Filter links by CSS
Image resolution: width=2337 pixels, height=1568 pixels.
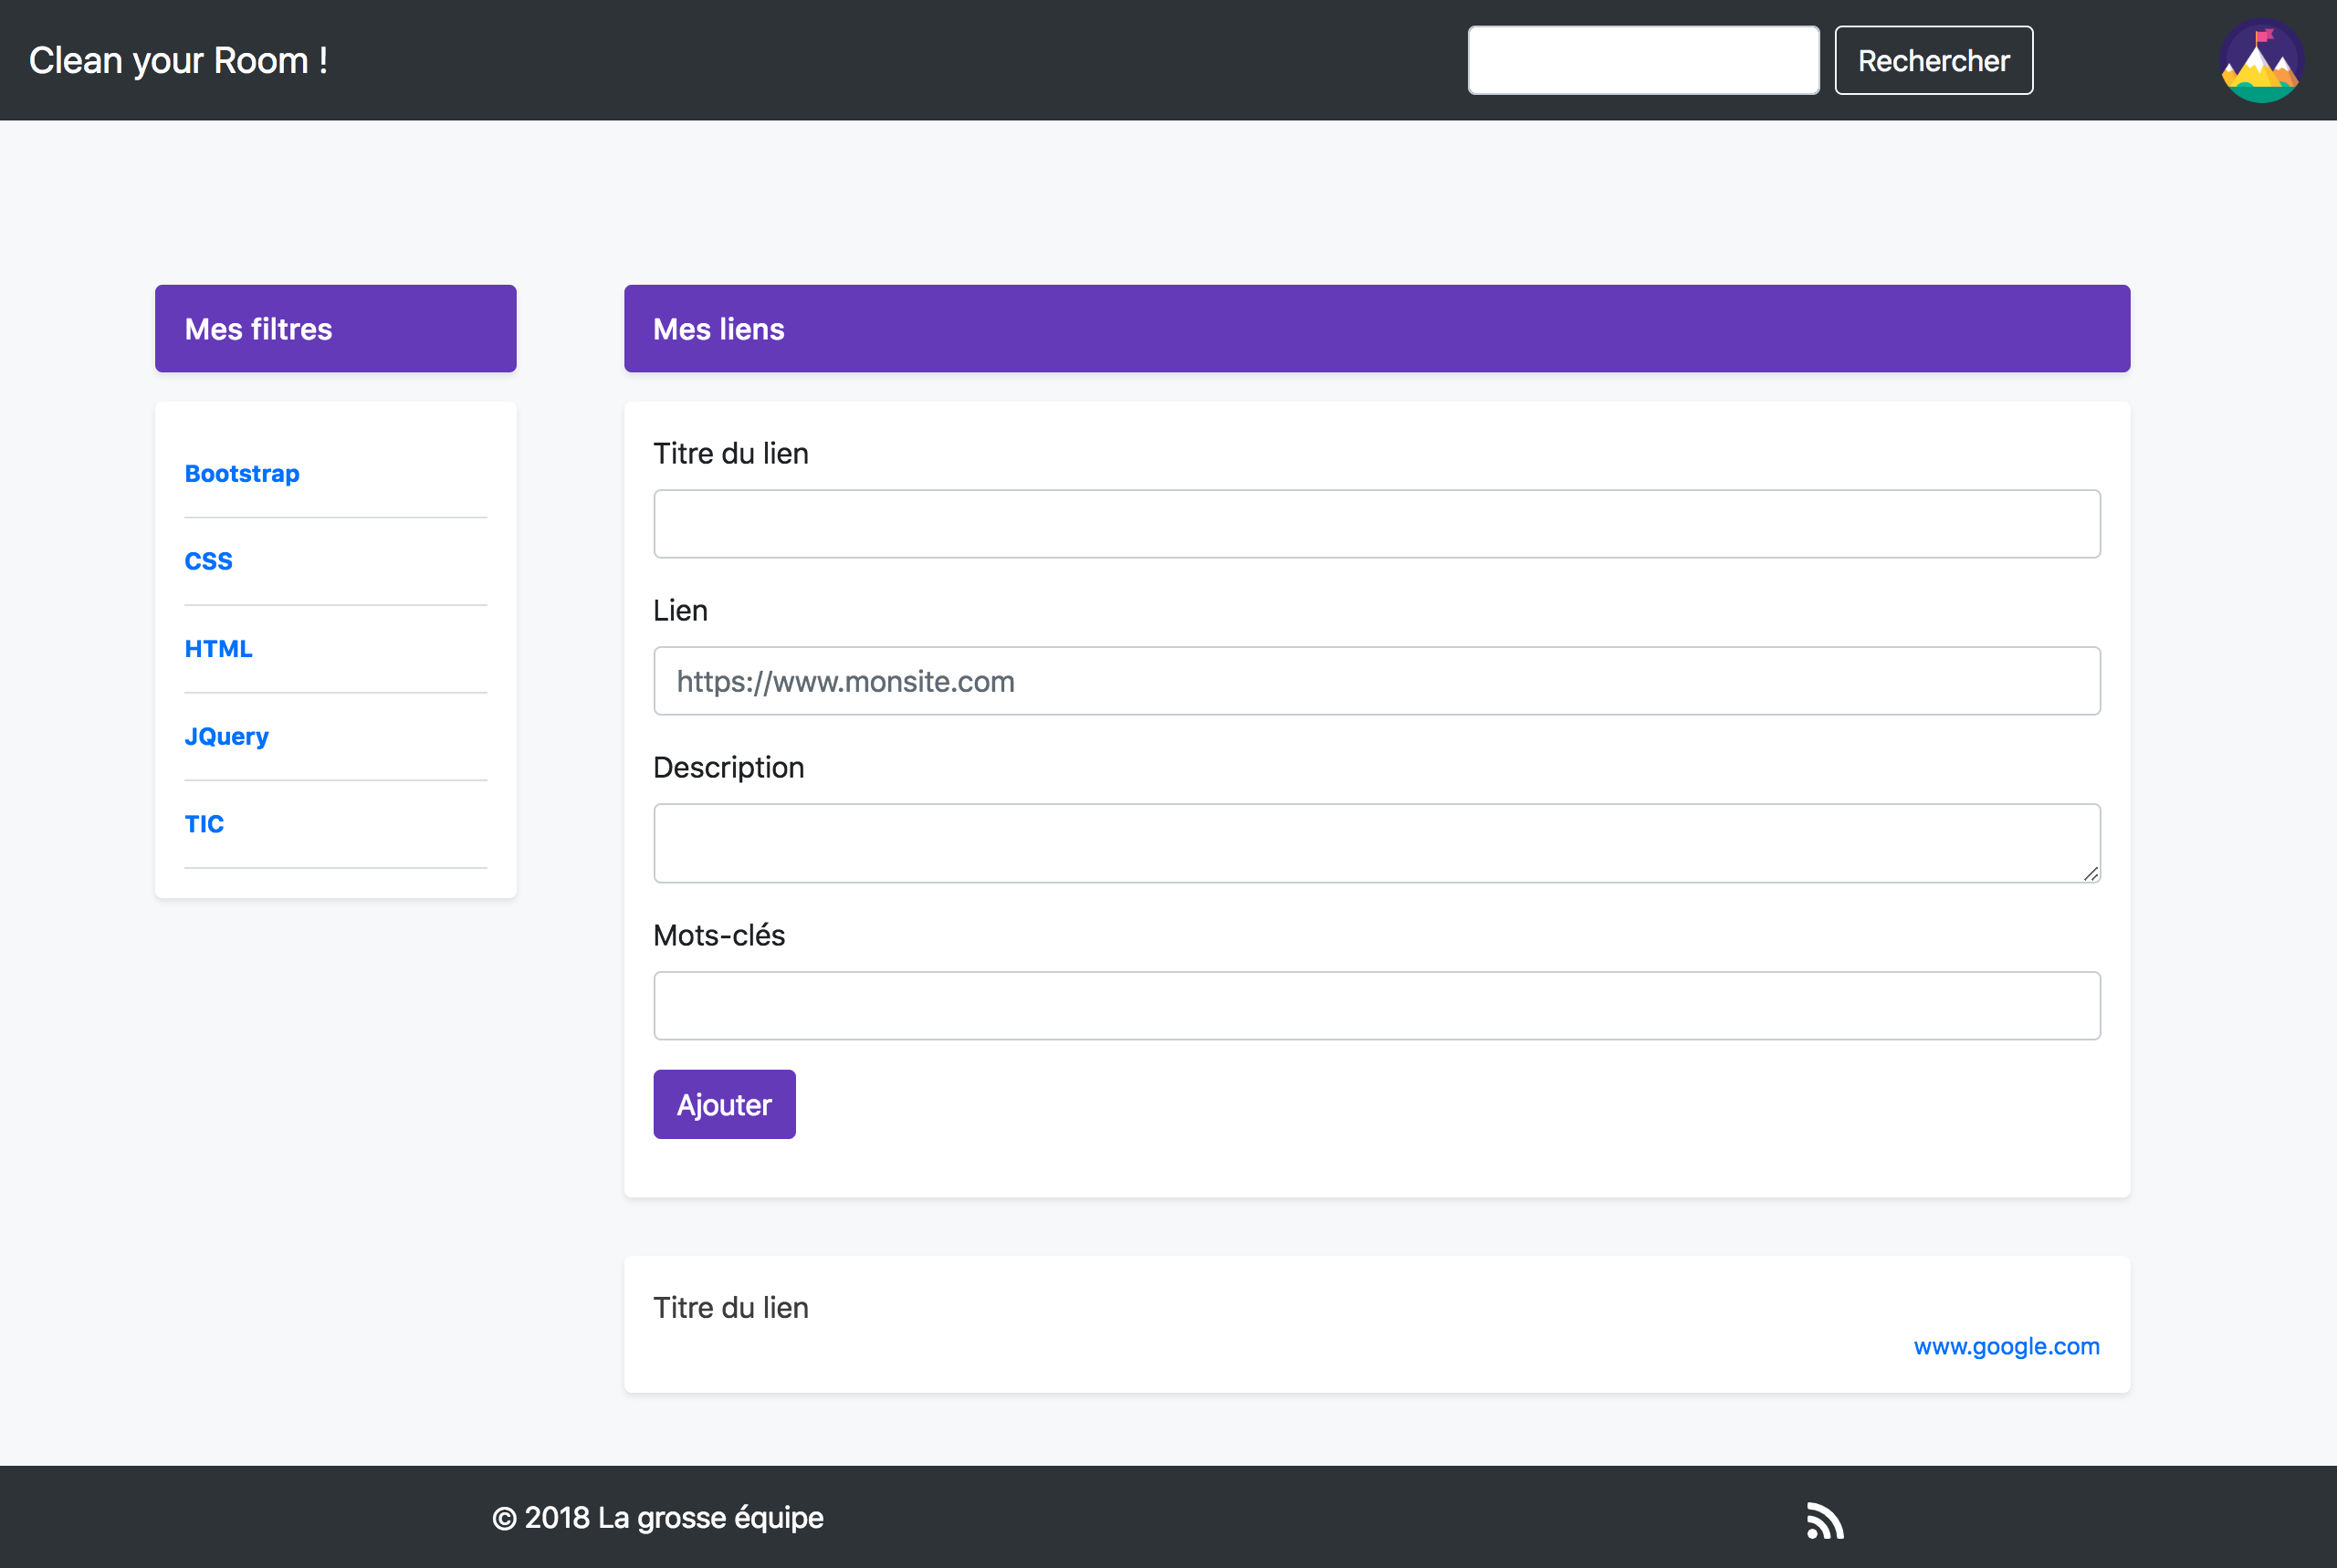pyautogui.click(x=208, y=561)
